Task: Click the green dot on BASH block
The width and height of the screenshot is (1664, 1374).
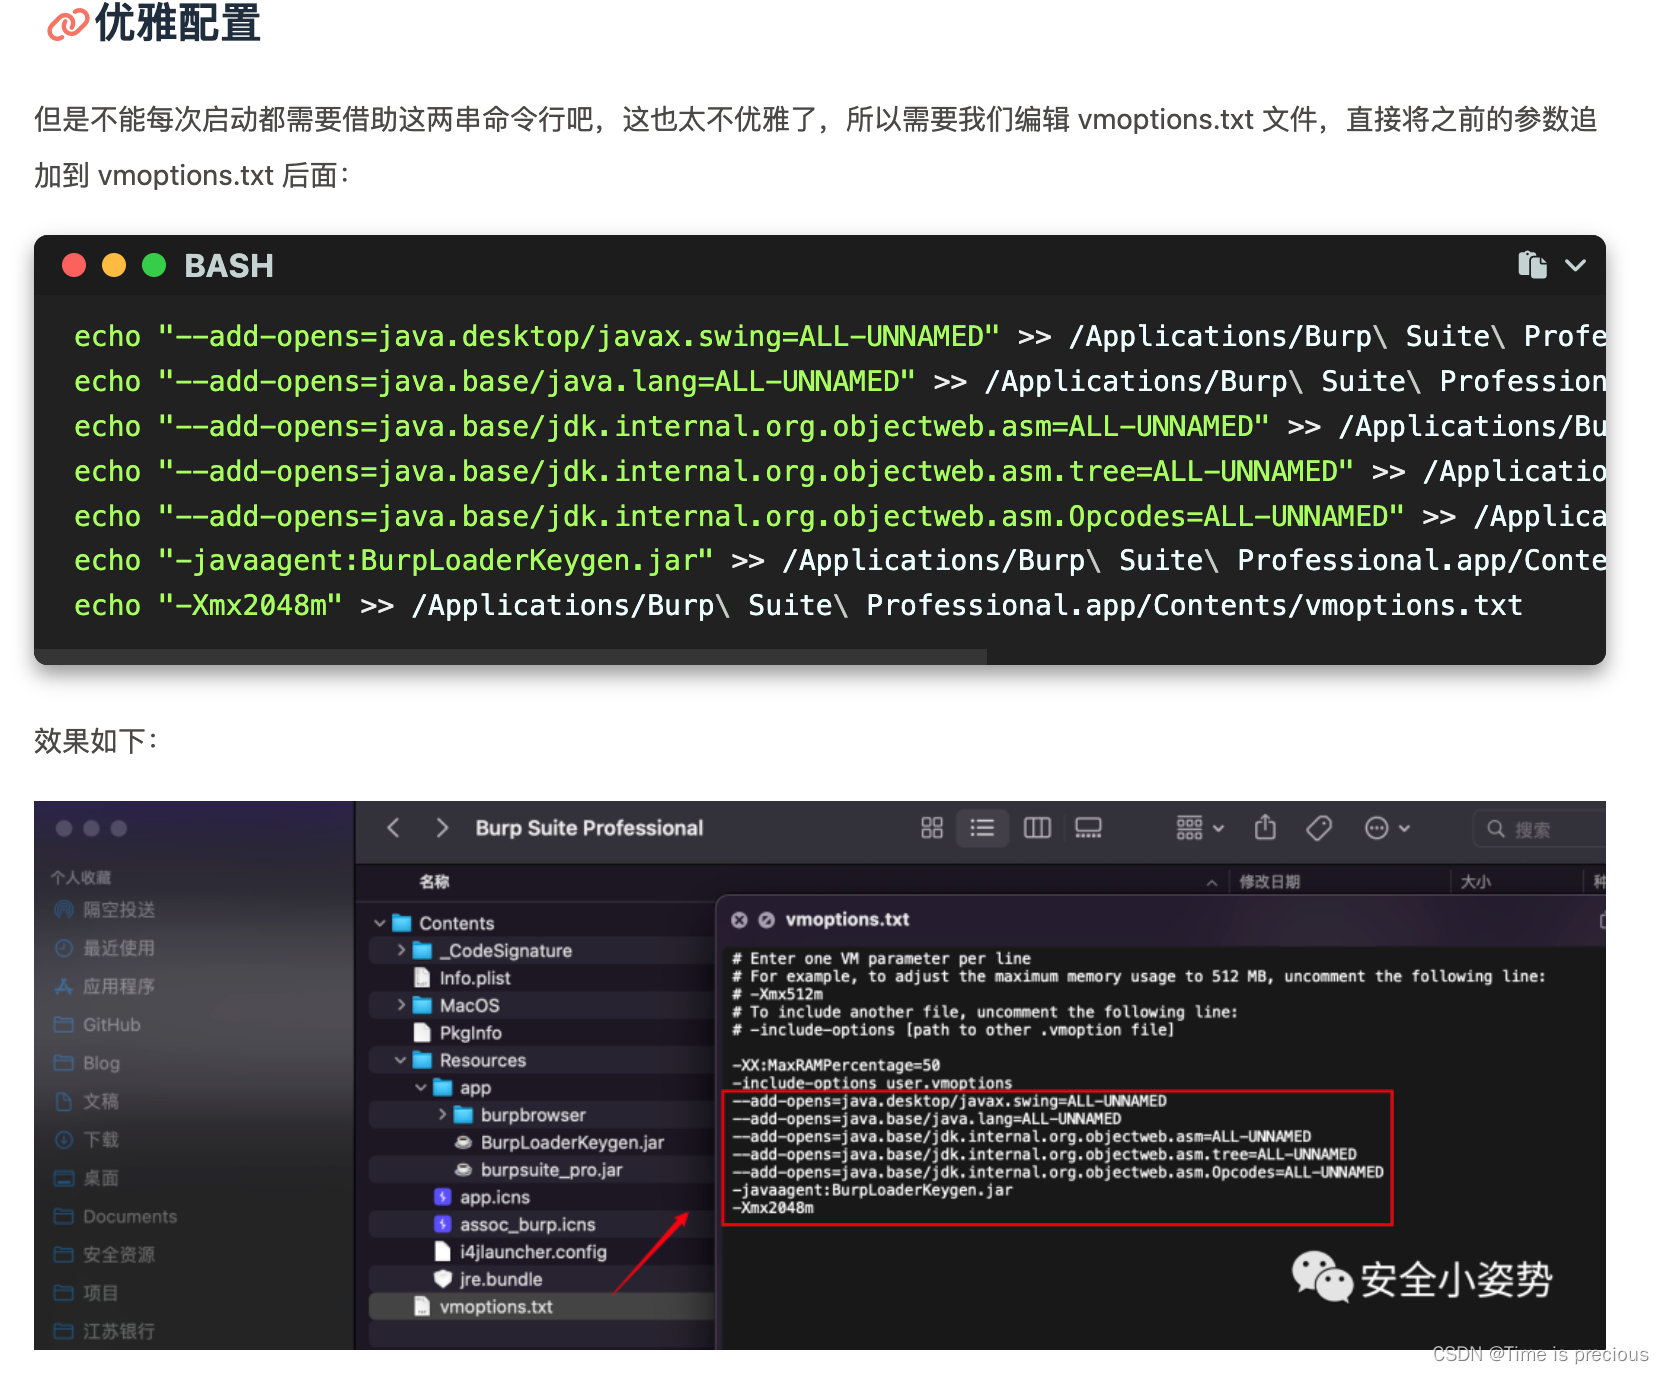Action: pos(154,265)
